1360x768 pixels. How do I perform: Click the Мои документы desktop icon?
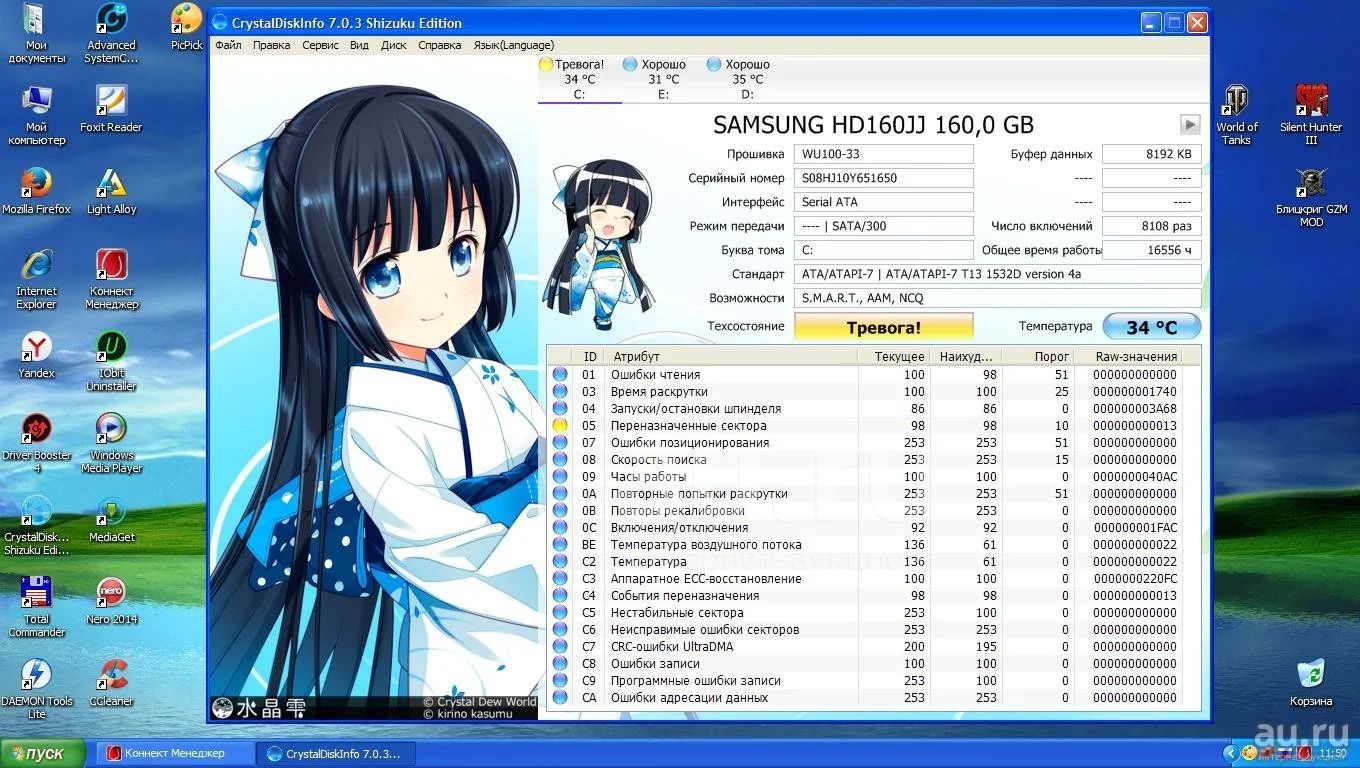36,34
